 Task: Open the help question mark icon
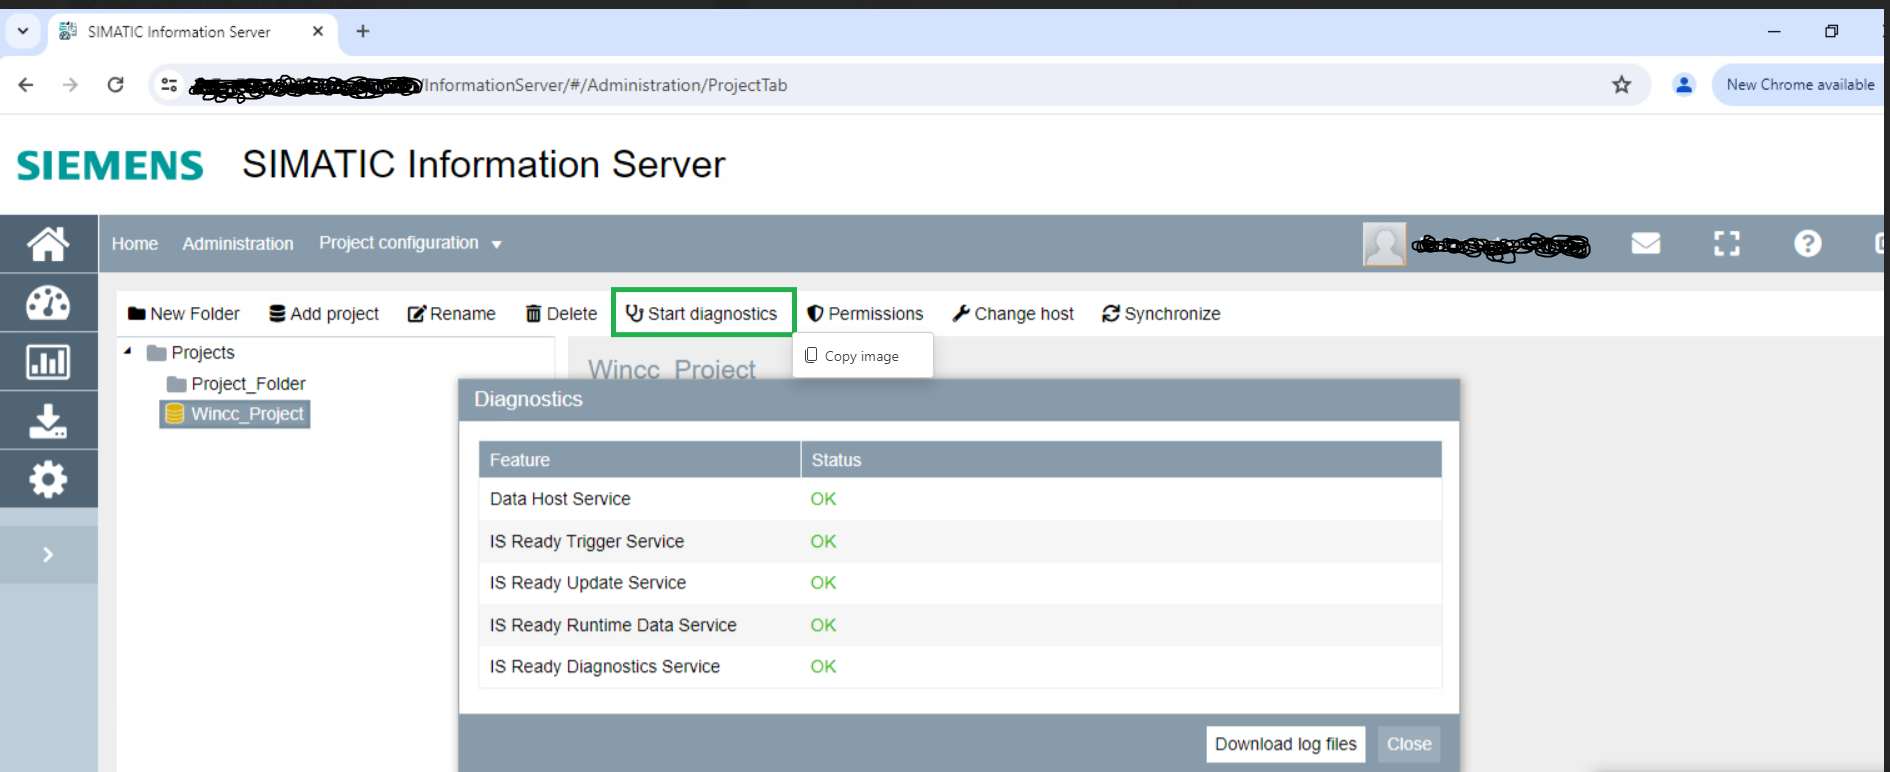pyautogui.click(x=1807, y=243)
